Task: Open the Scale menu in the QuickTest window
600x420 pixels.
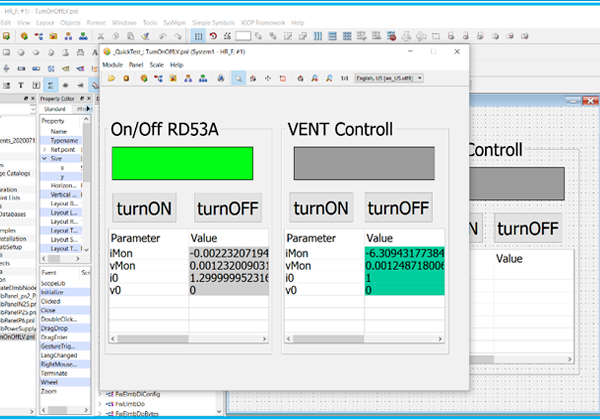Action: [x=157, y=65]
